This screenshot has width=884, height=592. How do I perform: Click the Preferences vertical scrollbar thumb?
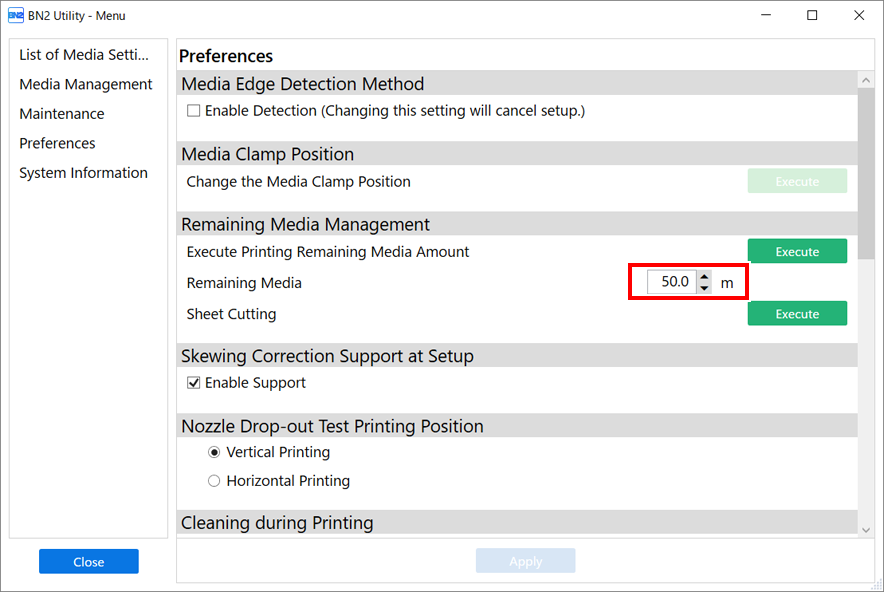point(866,174)
